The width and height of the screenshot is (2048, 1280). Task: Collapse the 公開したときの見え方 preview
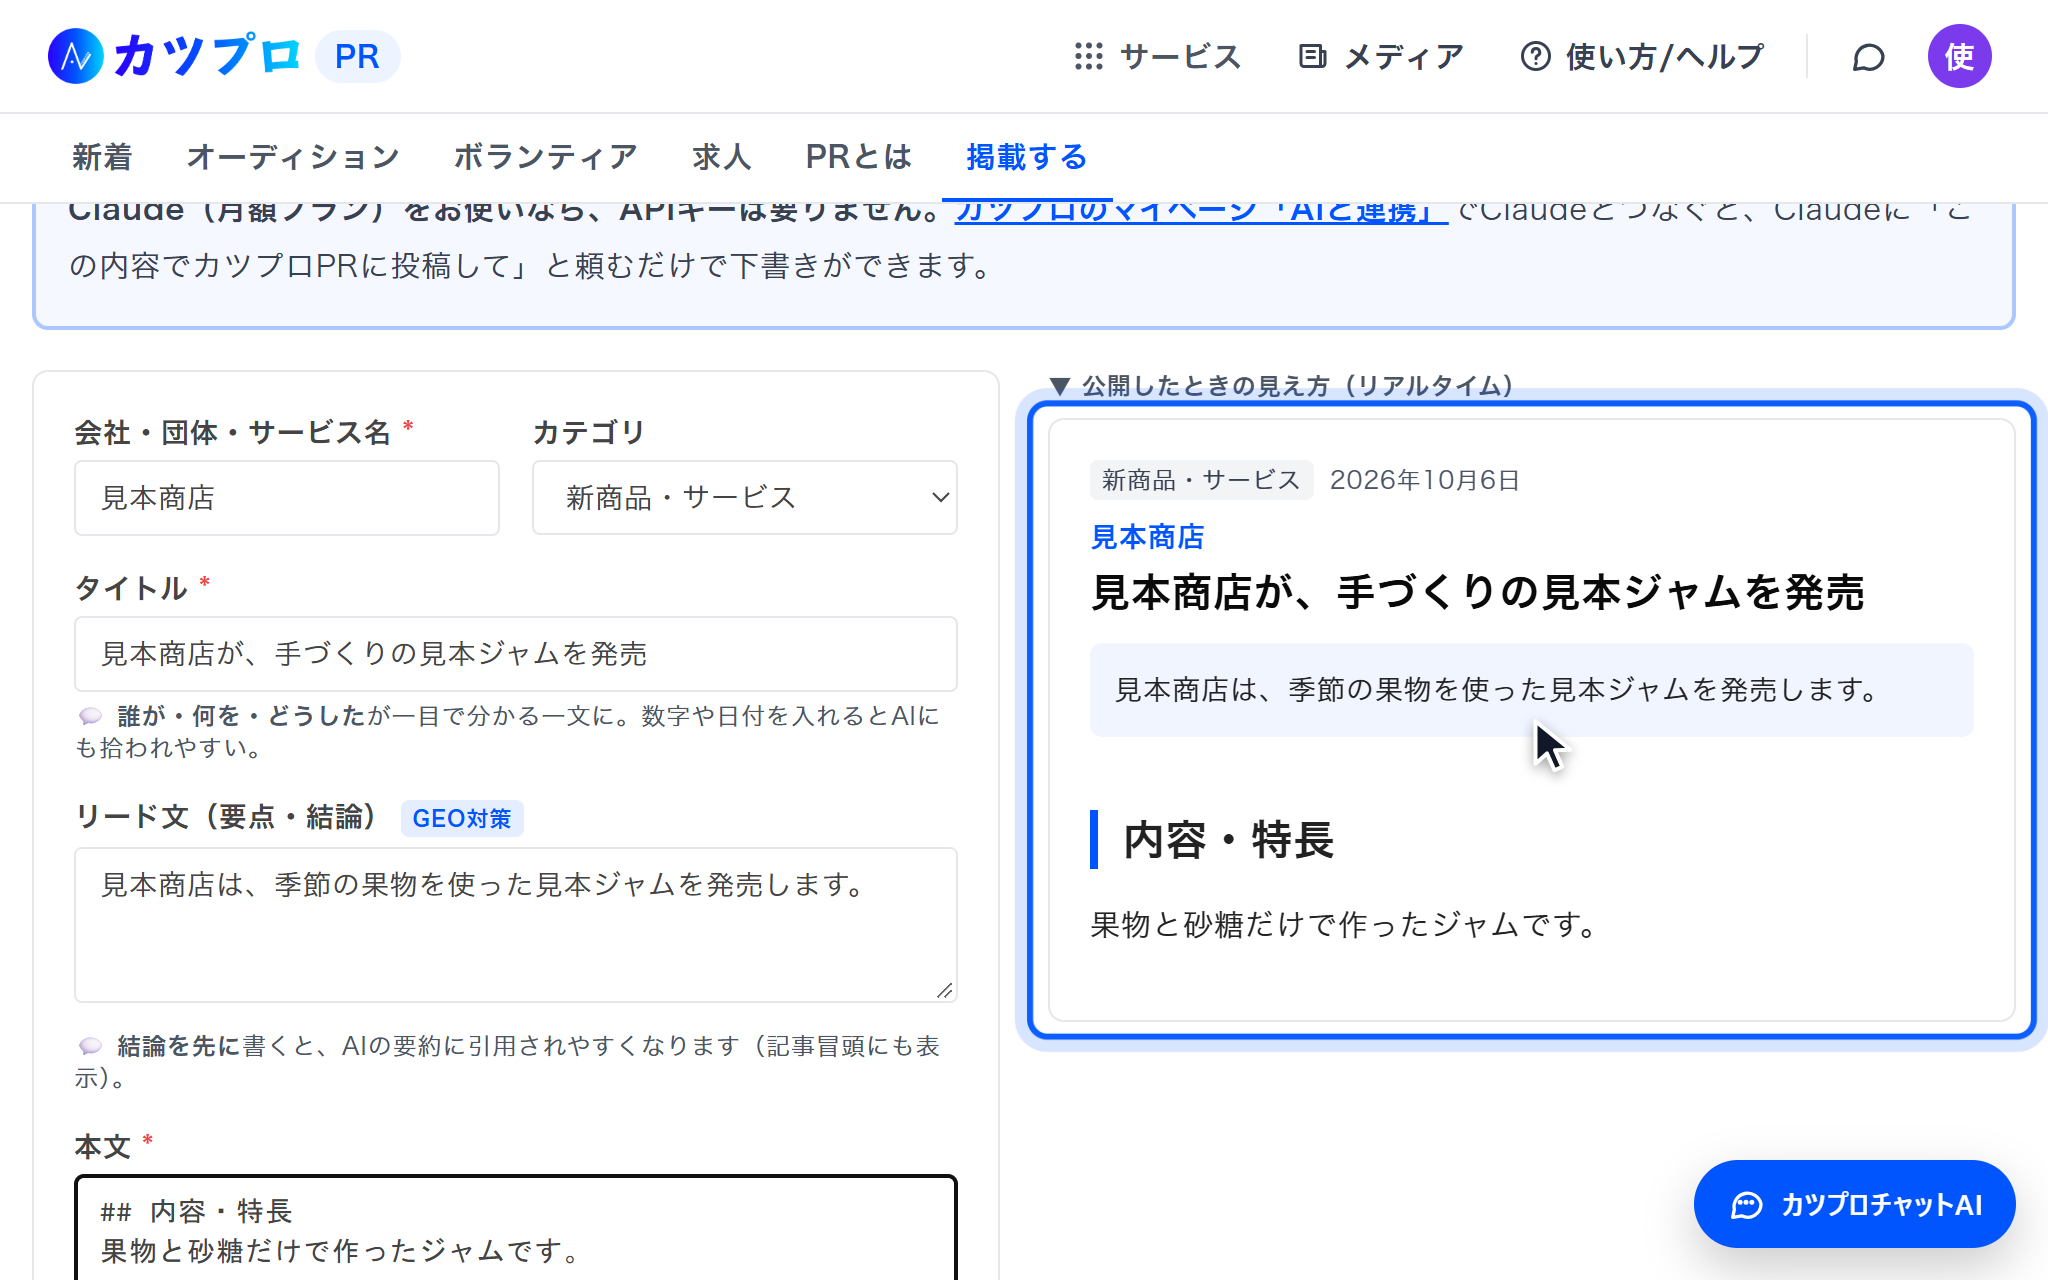(x=1282, y=386)
